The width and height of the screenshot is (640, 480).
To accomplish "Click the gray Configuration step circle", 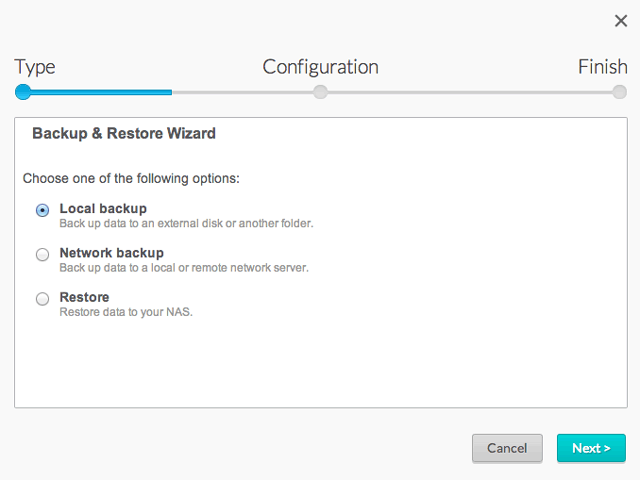I will (320, 92).
